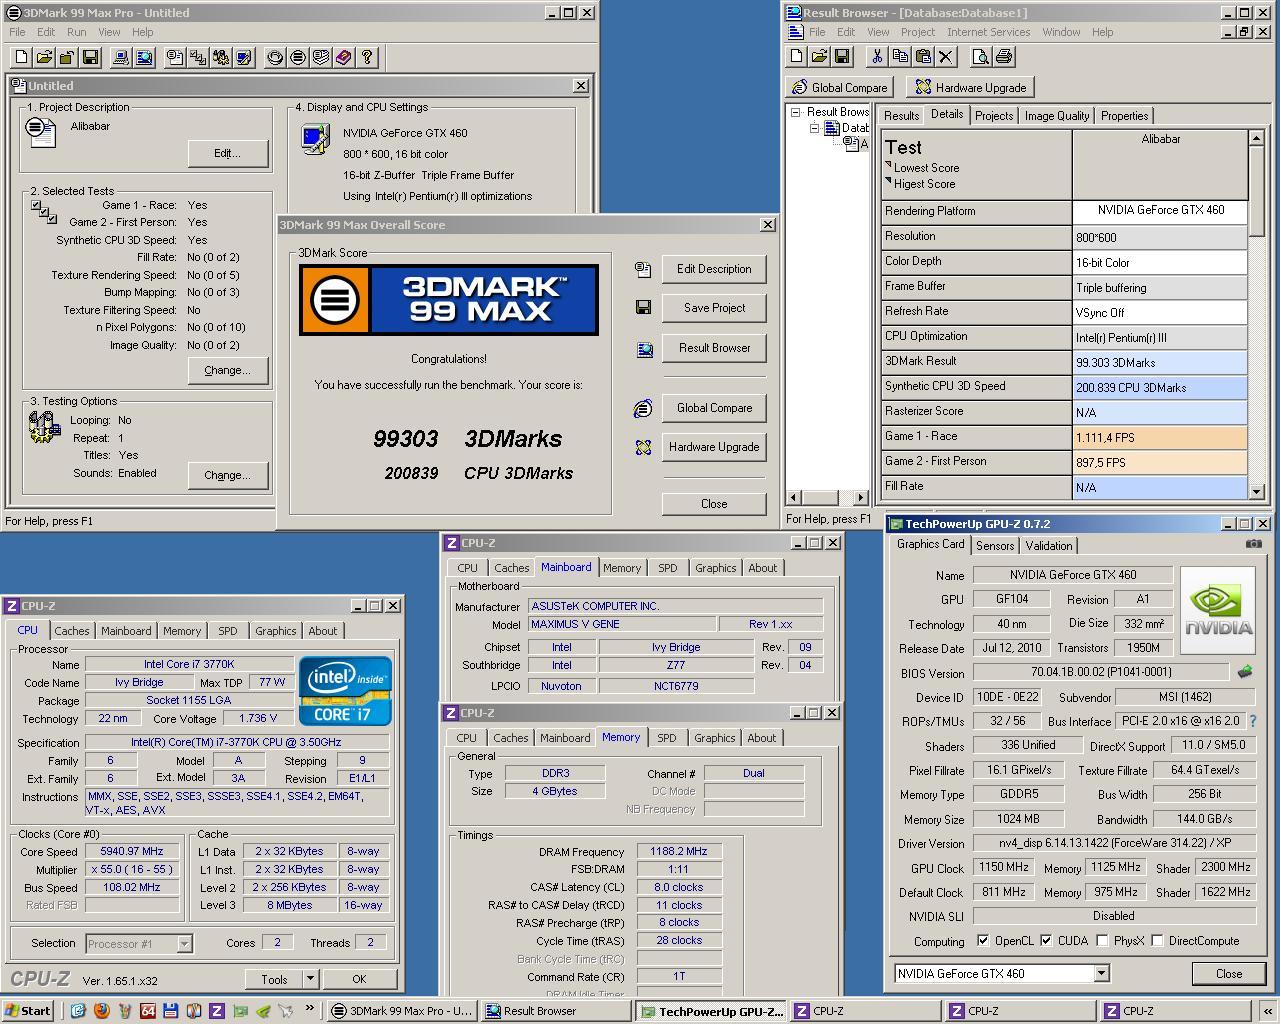Expand quick launch overflow chevron on taskbar
The height and width of the screenshot is (1024, 1280).
(309, 1010)
